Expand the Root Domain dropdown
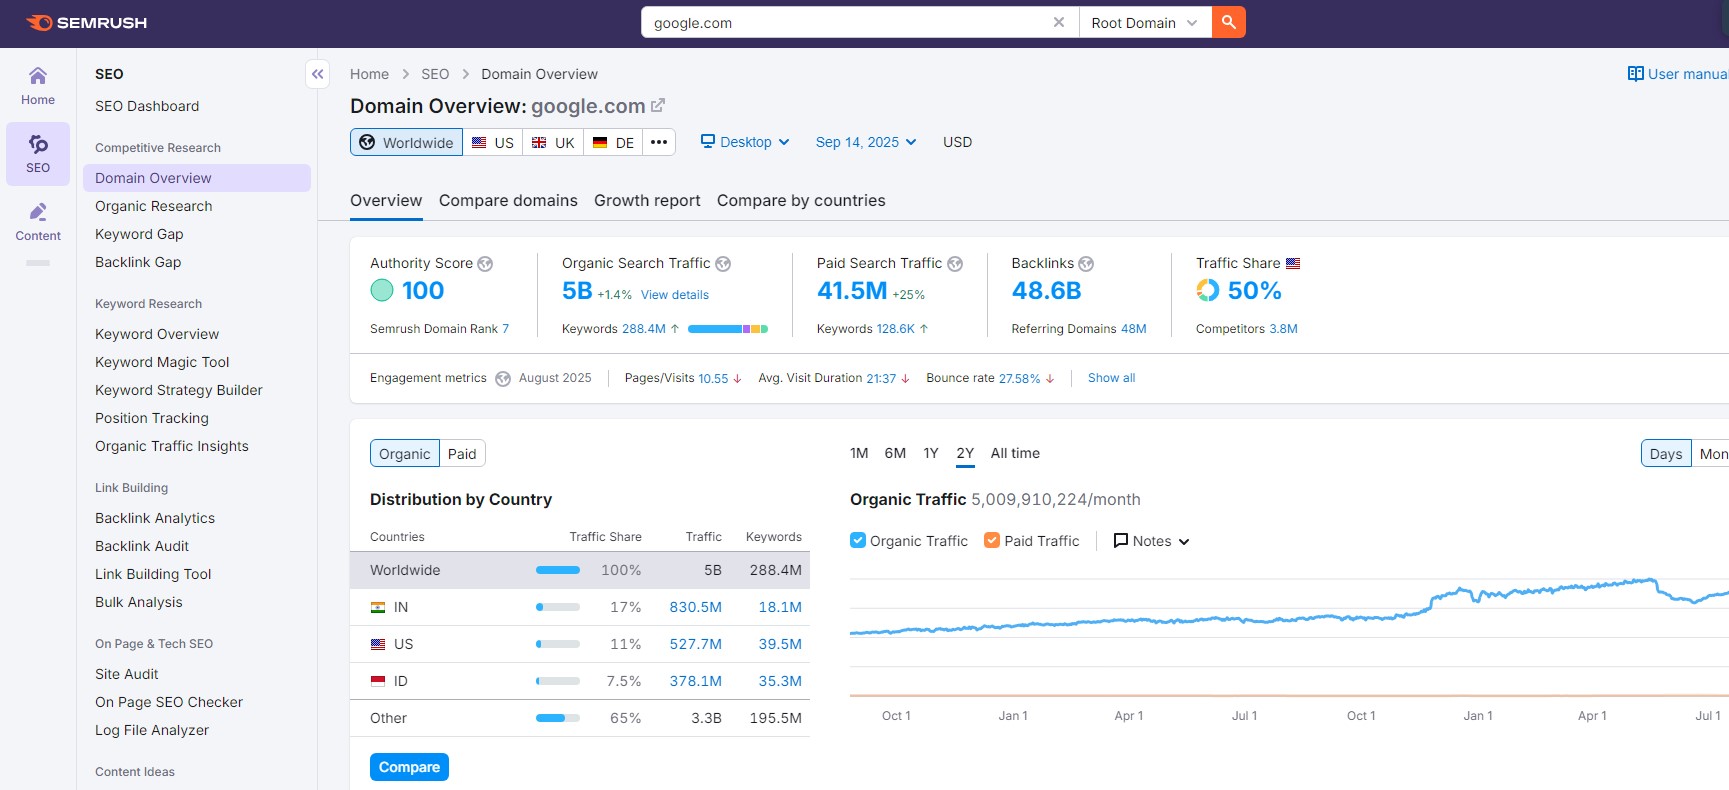 tap(1144, 23)
